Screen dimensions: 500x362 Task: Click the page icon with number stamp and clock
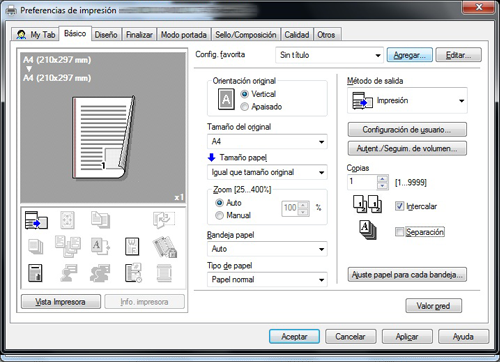pos(133,273)
